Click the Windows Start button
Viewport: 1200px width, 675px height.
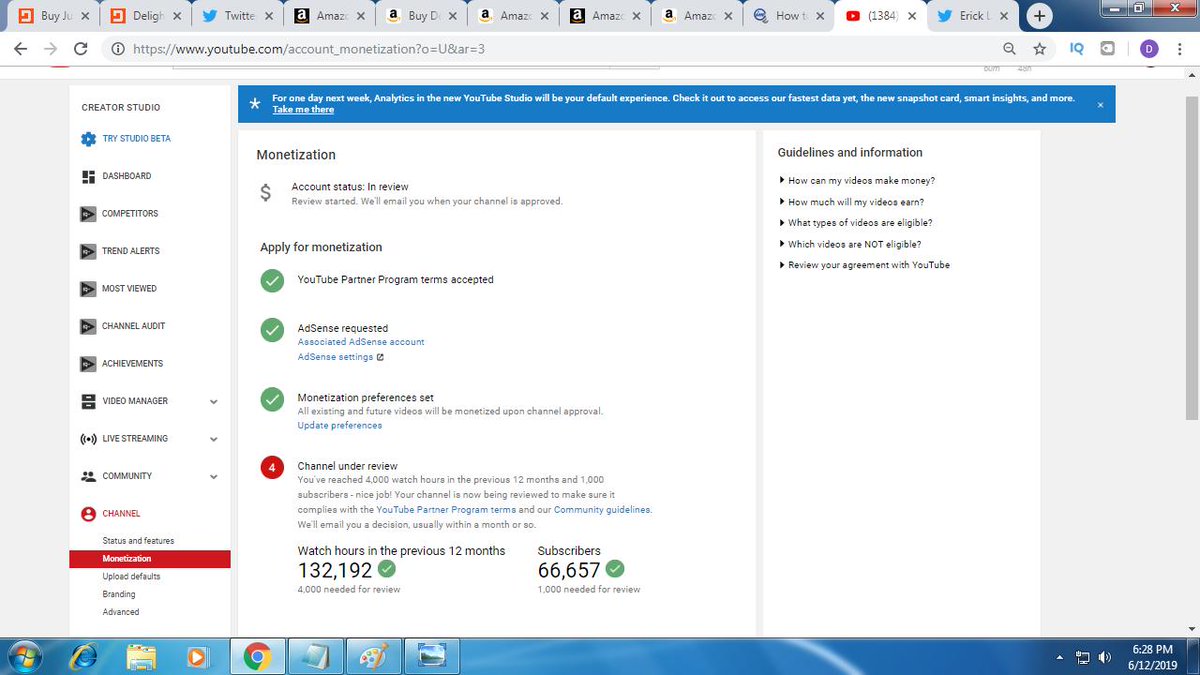[27, 656]
